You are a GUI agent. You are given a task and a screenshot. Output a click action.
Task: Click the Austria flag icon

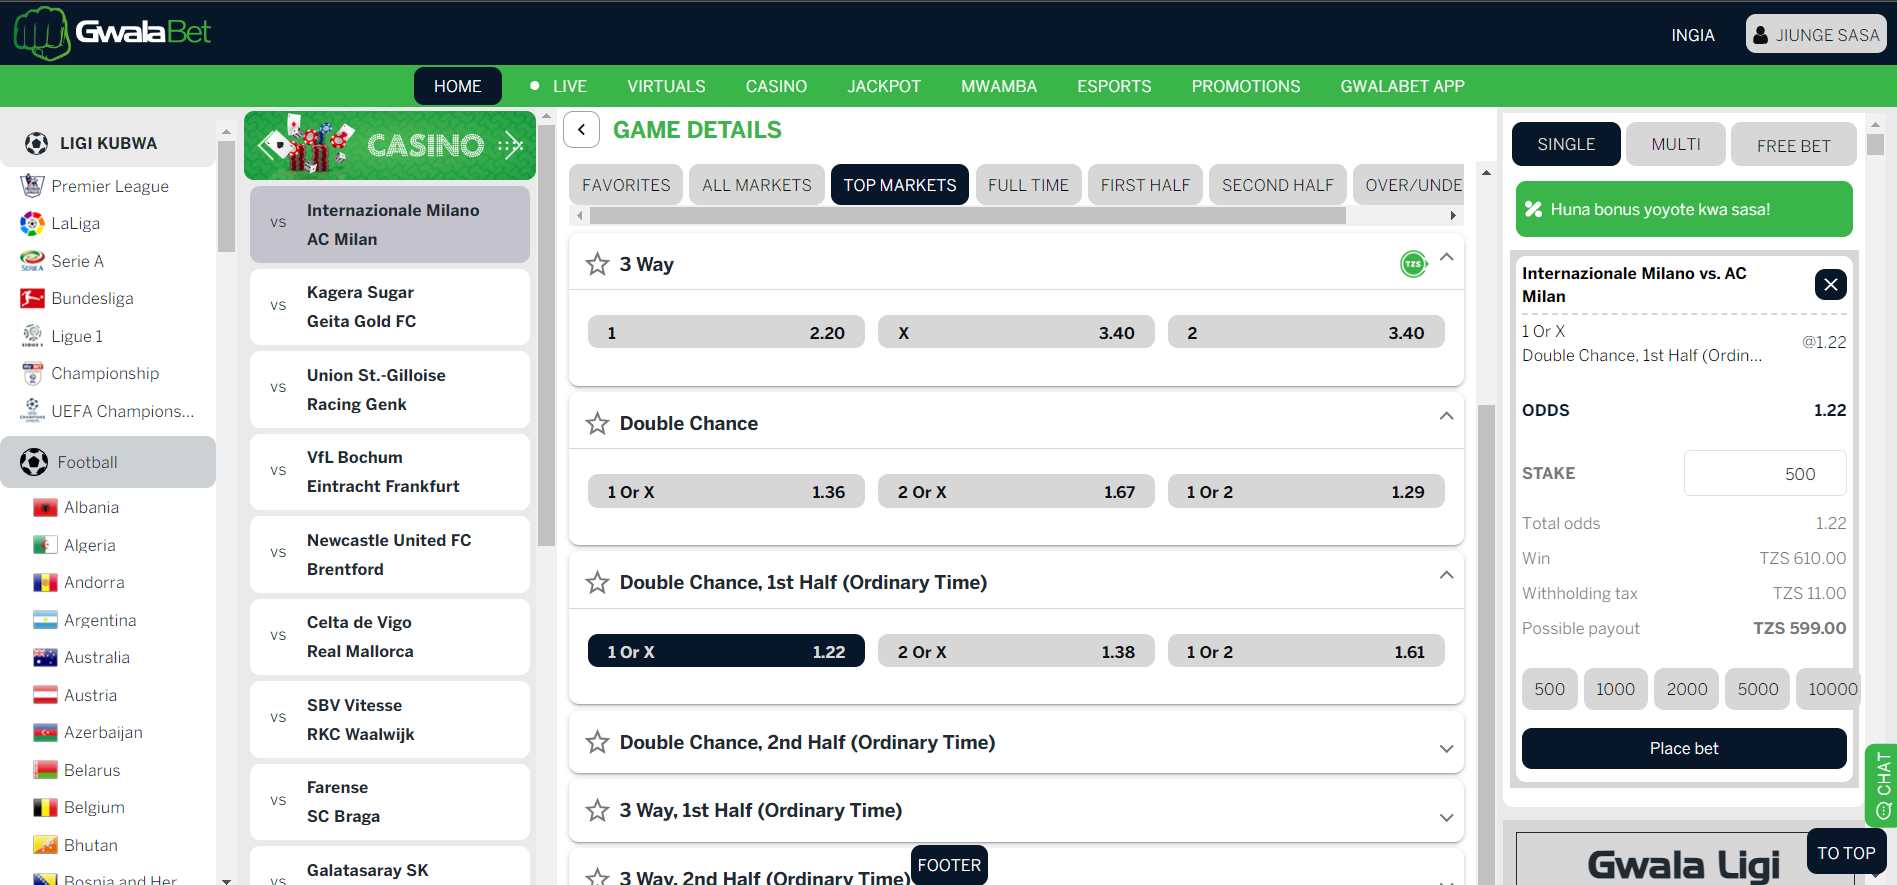(x=45, y=695)
